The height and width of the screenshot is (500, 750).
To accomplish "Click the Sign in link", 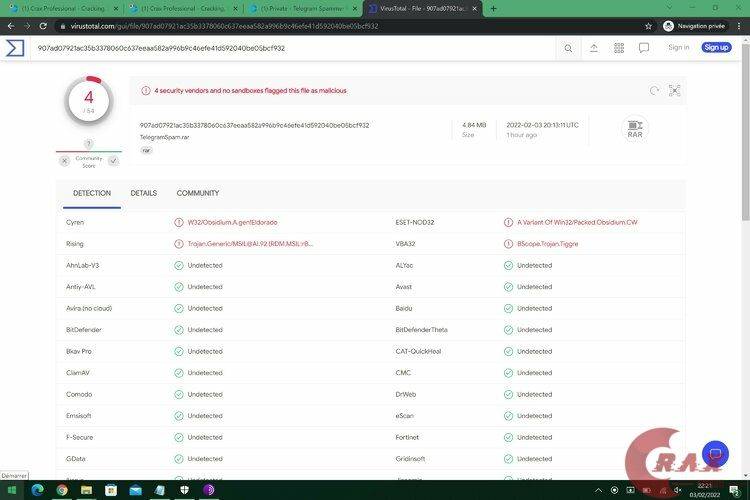I will pos(679,47).
